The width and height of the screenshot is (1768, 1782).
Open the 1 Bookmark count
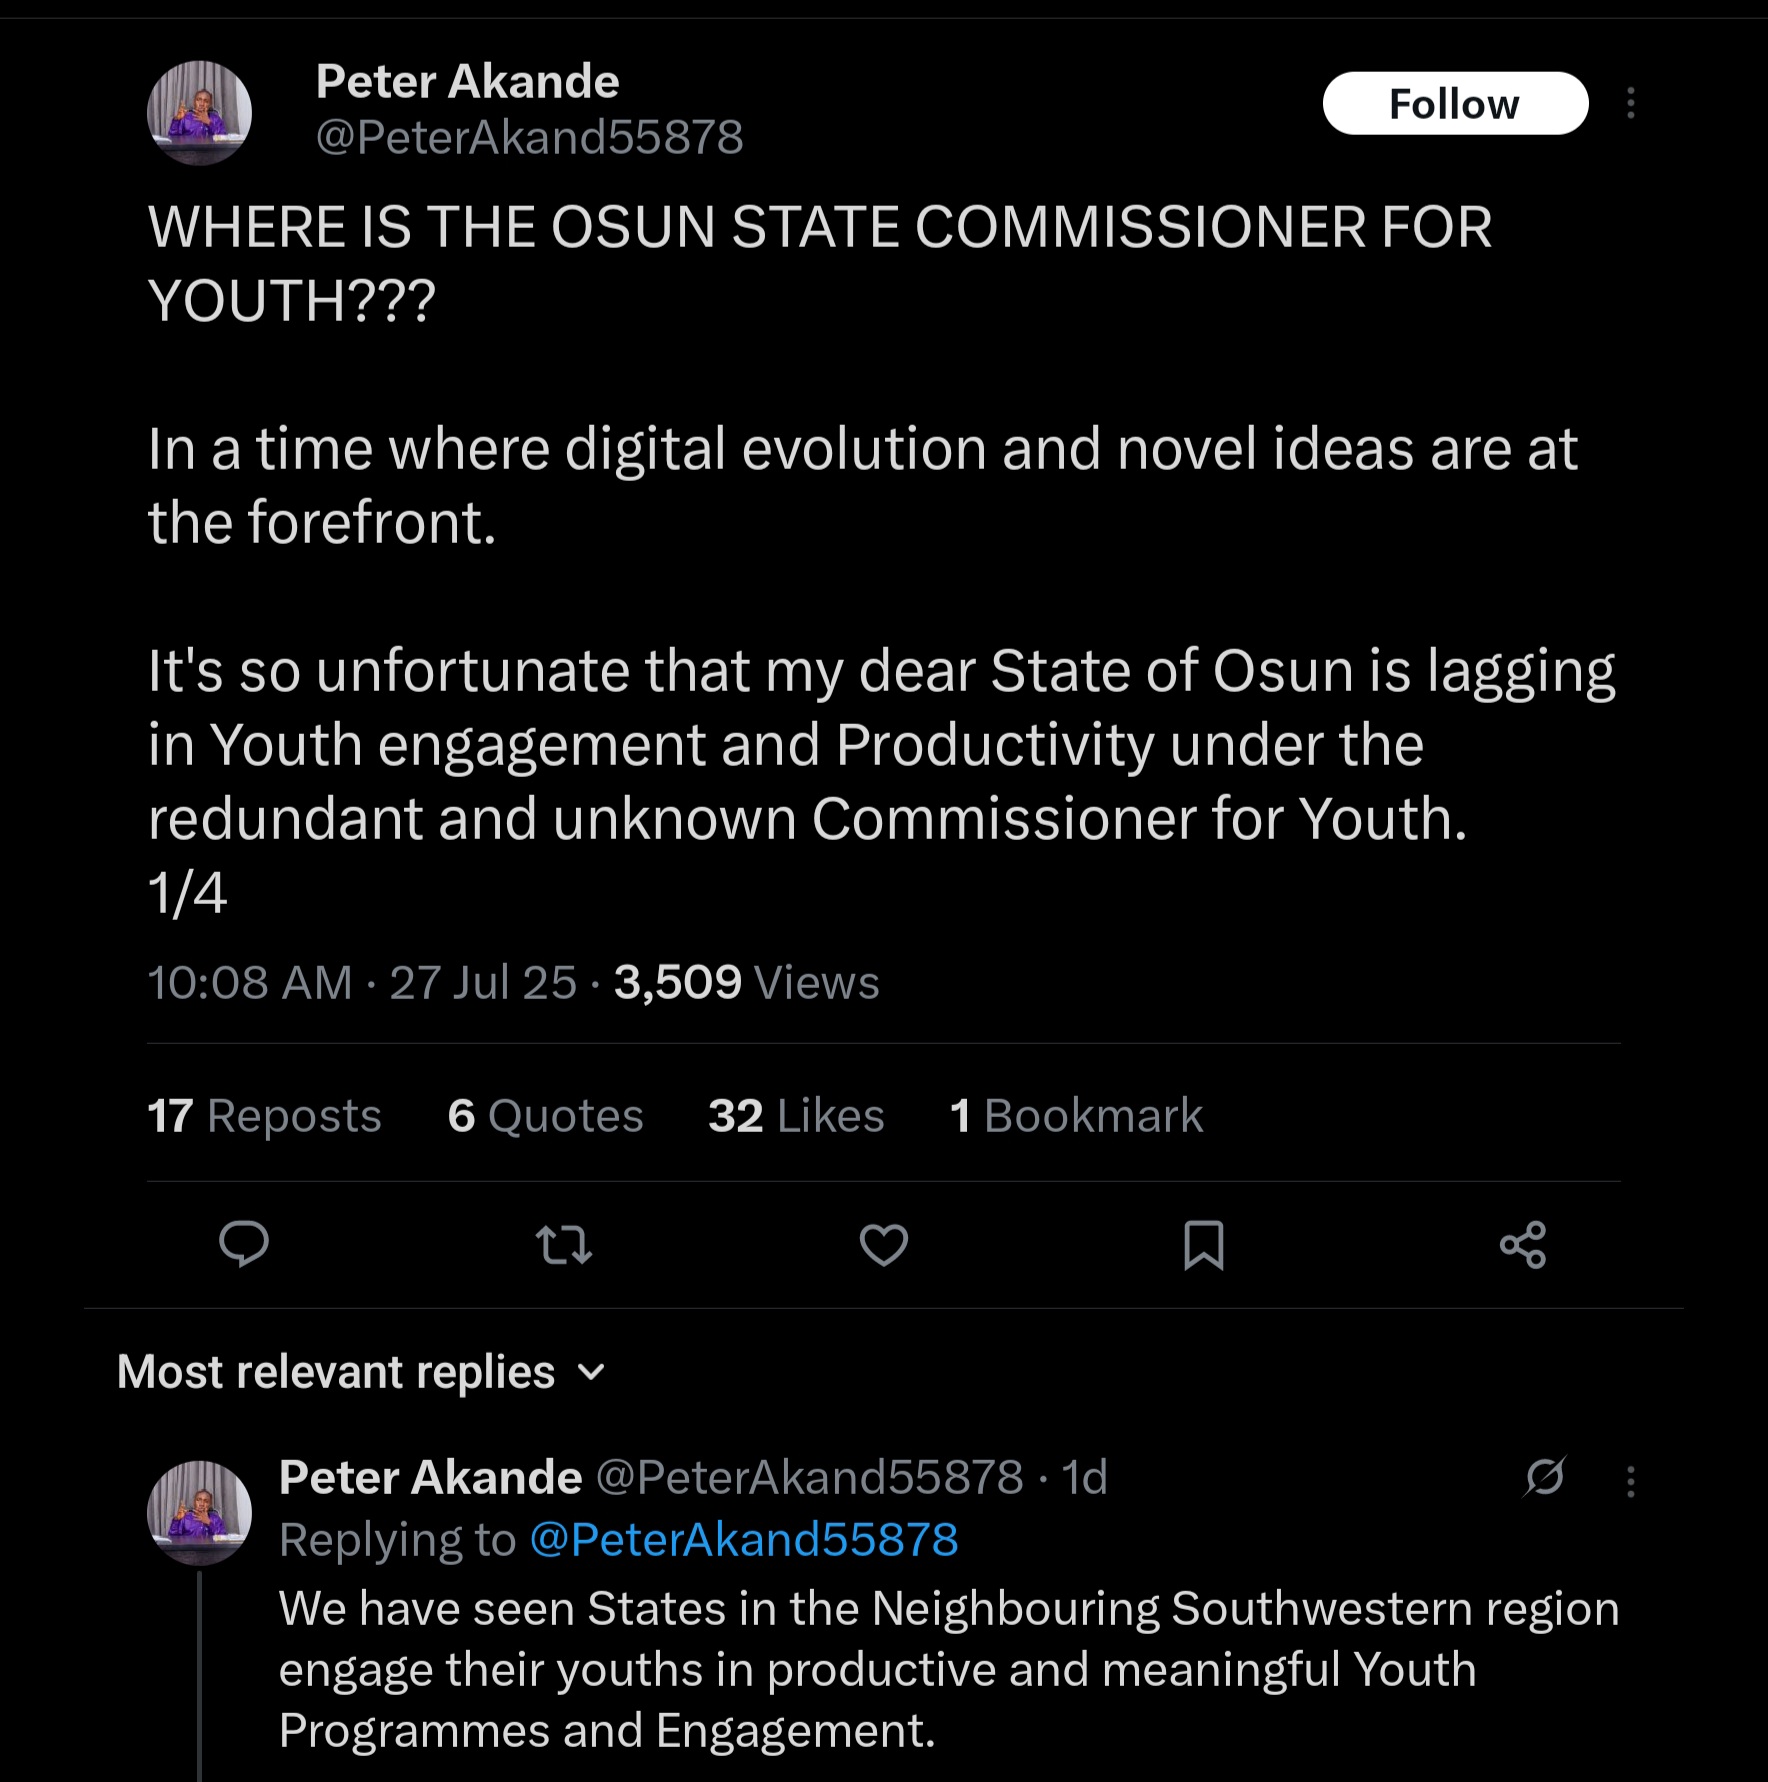tap(1076, 1116)
